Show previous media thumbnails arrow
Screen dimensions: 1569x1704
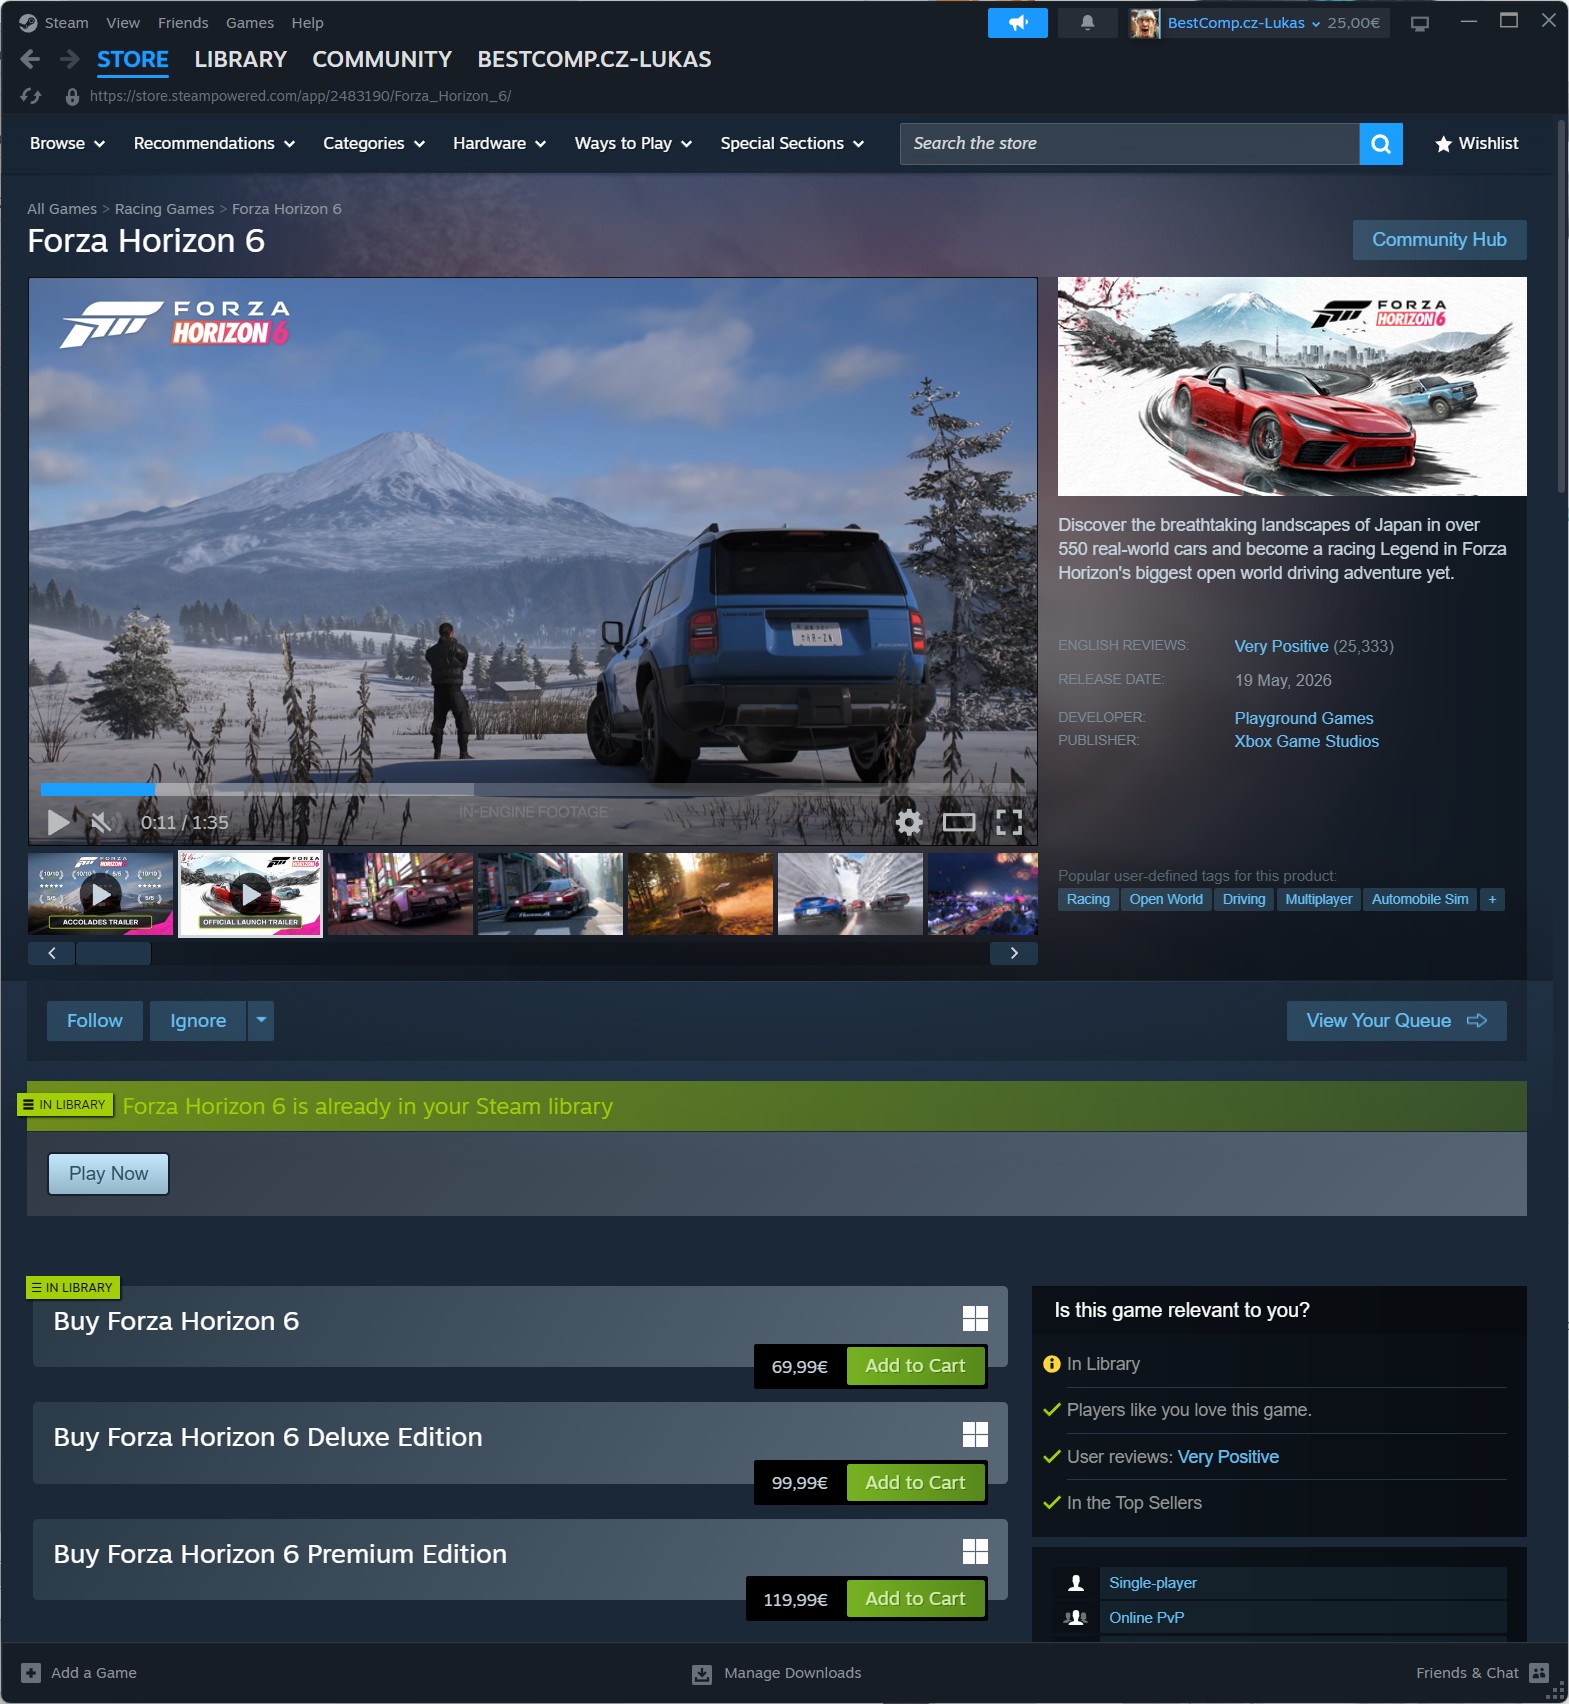[x=52, y=953]
